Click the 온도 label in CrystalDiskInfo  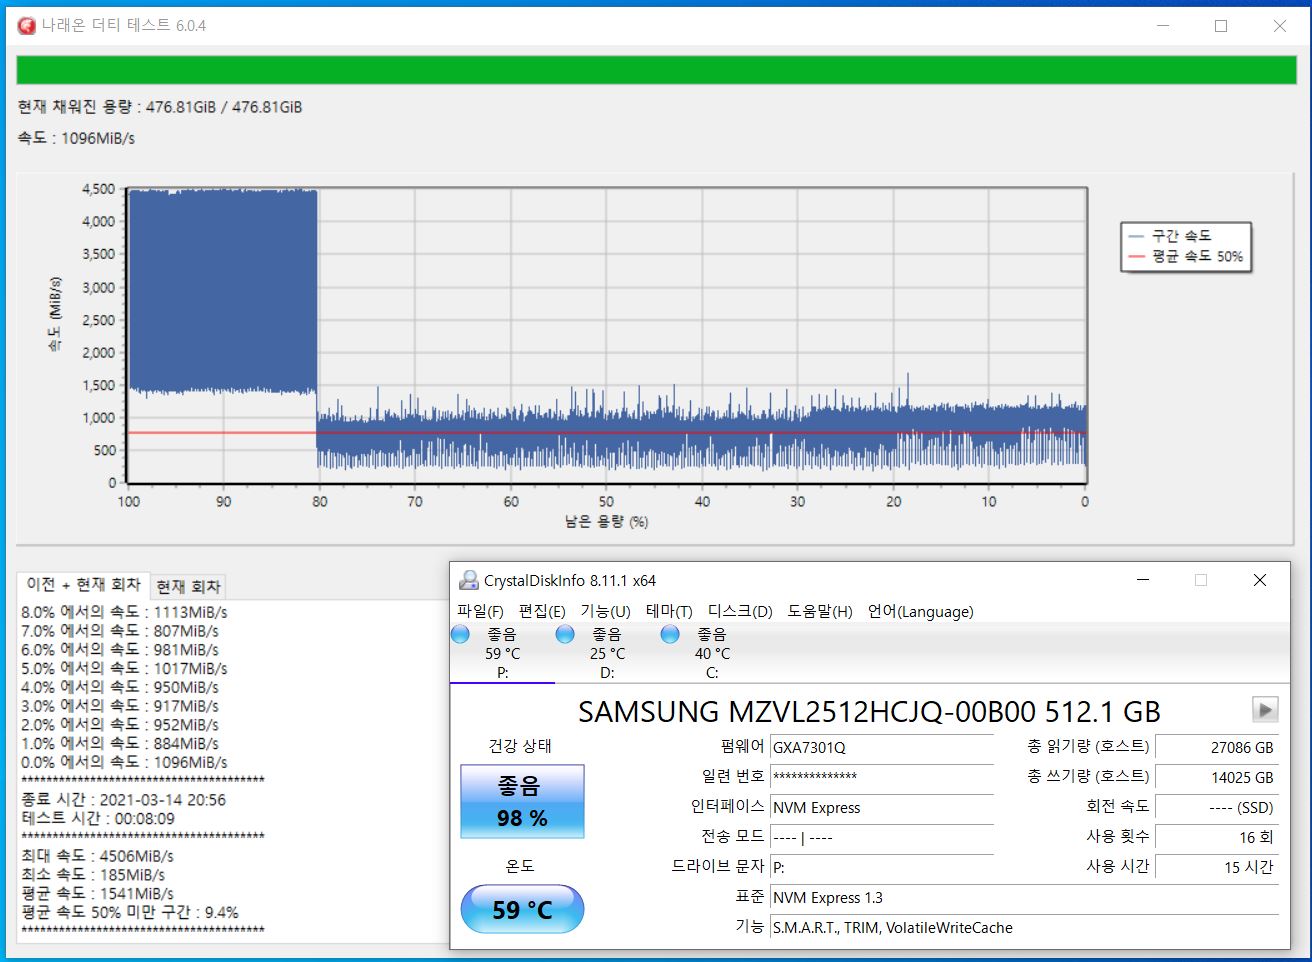pyautogui.click(x=520, y=866)
